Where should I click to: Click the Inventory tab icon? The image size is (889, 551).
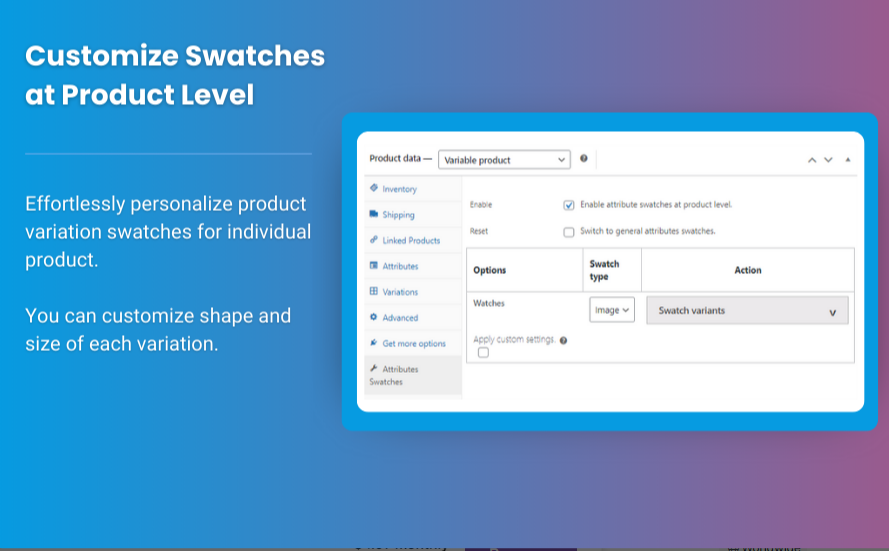coord(374,188)
